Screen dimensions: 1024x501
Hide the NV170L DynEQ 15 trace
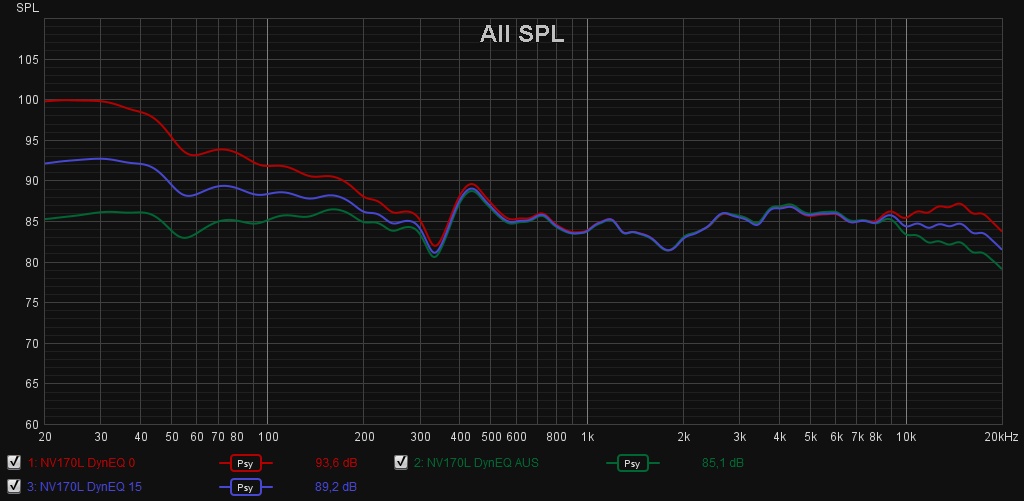pyautogui.click(x=14, y=486)
